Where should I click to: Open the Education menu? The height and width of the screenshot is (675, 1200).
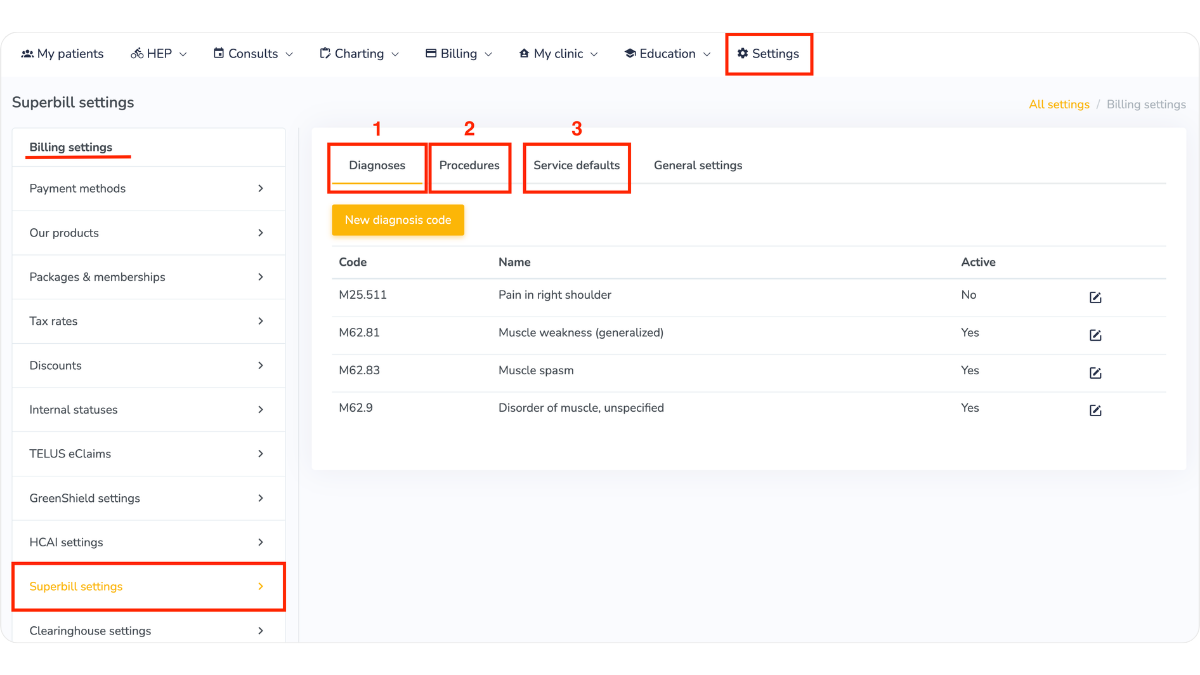(x=667, y=54)
